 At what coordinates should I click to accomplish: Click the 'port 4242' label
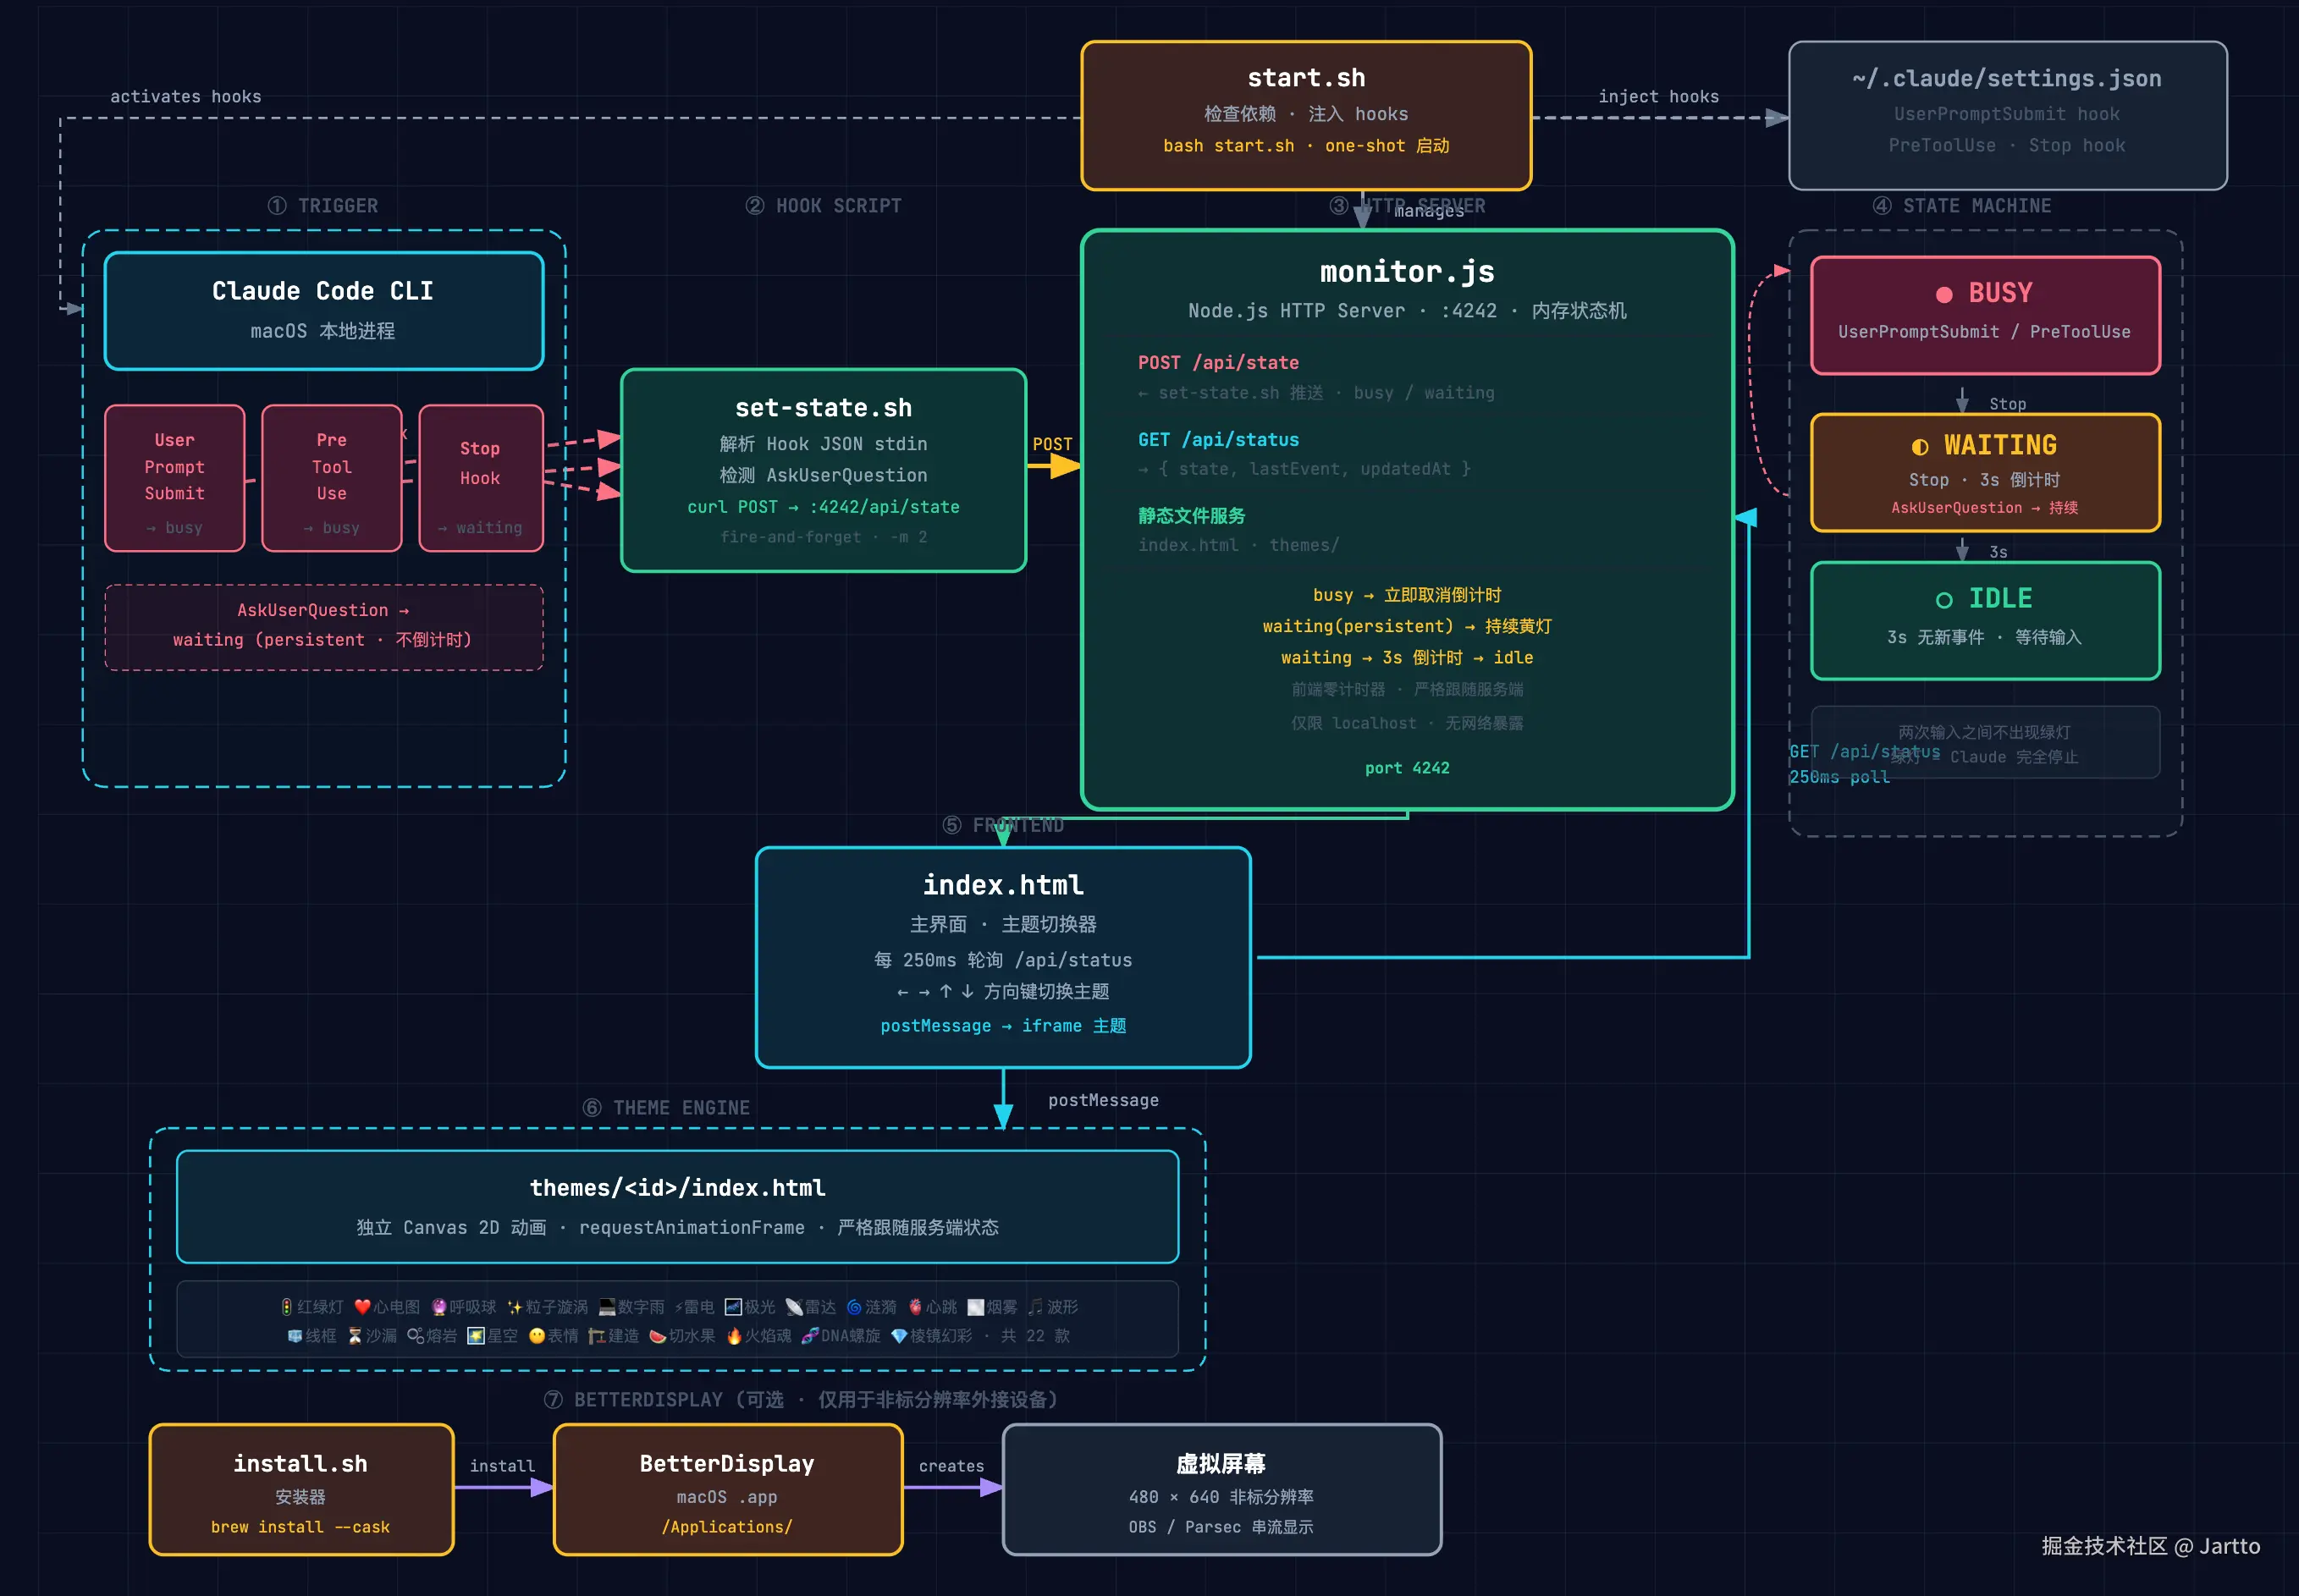[x=1407, y=768]
